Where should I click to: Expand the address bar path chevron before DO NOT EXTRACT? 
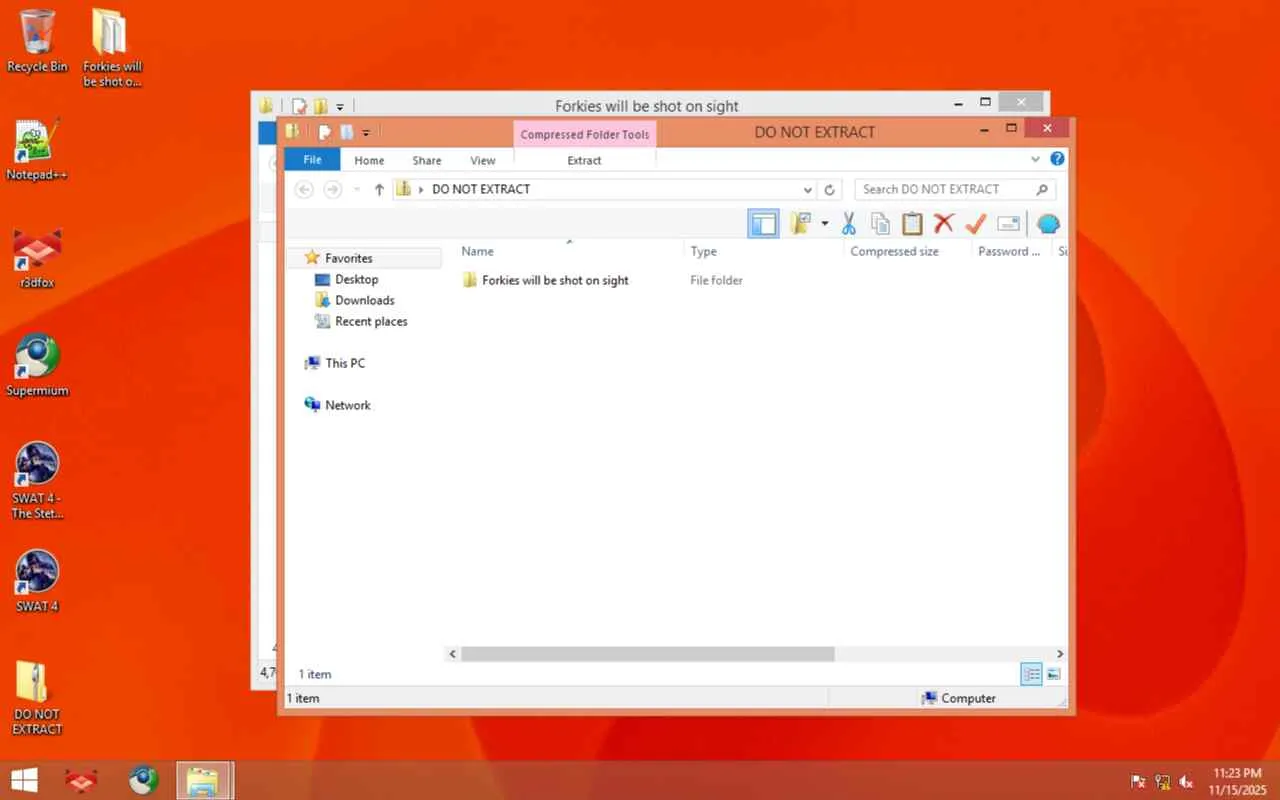(x=421, y=189)
